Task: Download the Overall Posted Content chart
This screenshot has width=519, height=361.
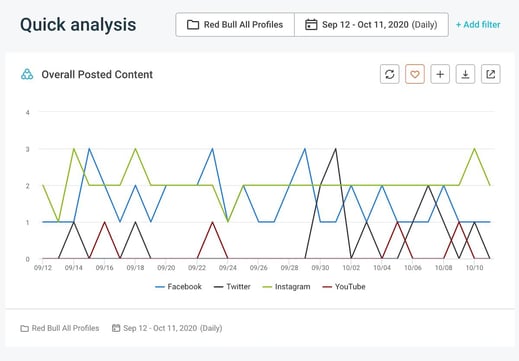Action: pos(465,74)
